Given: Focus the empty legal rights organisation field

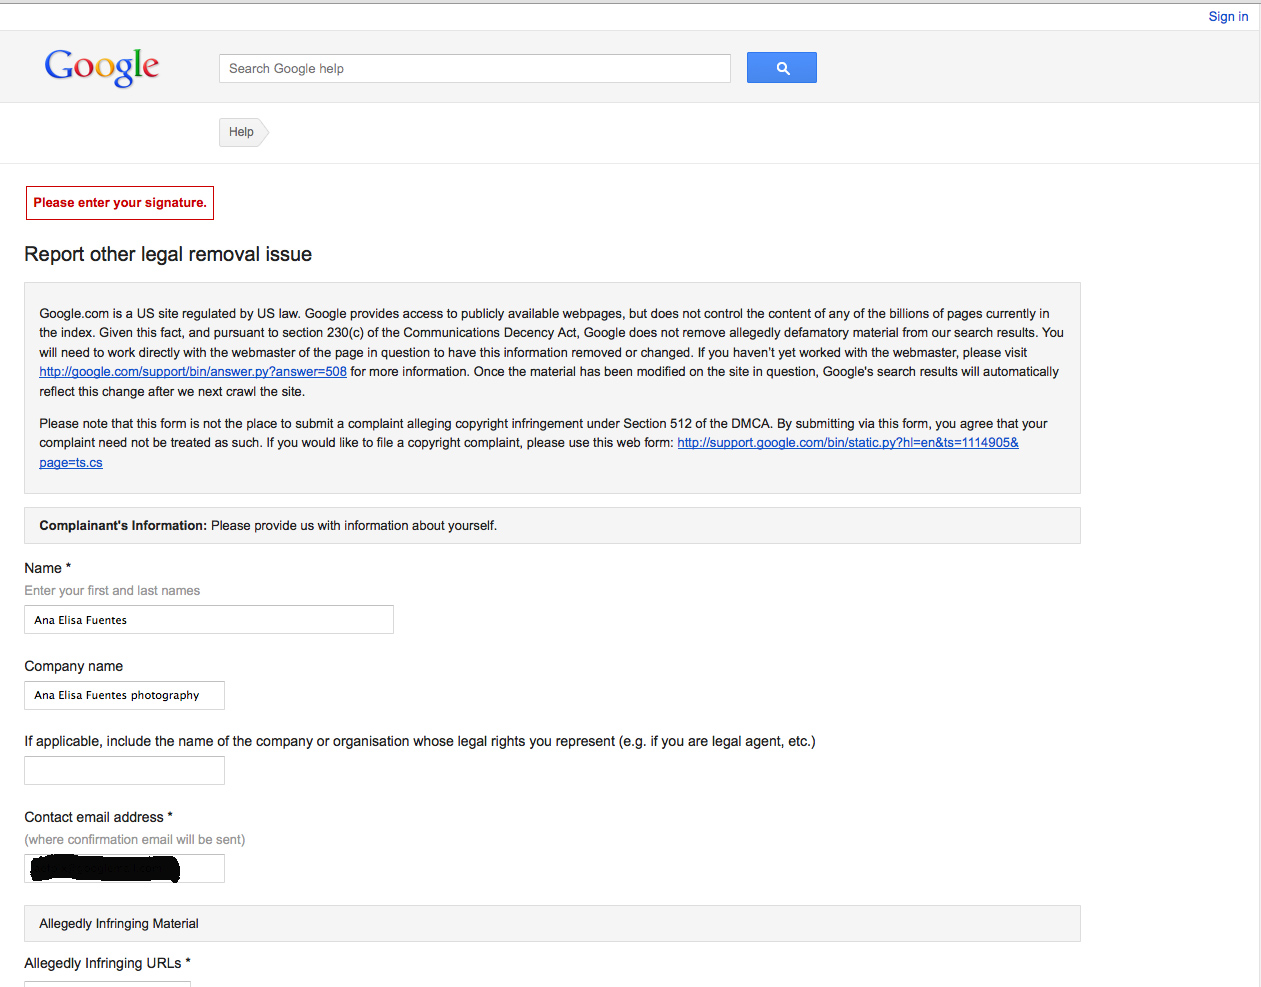Looking at the screenshot, I should click(x=124, y=771).
